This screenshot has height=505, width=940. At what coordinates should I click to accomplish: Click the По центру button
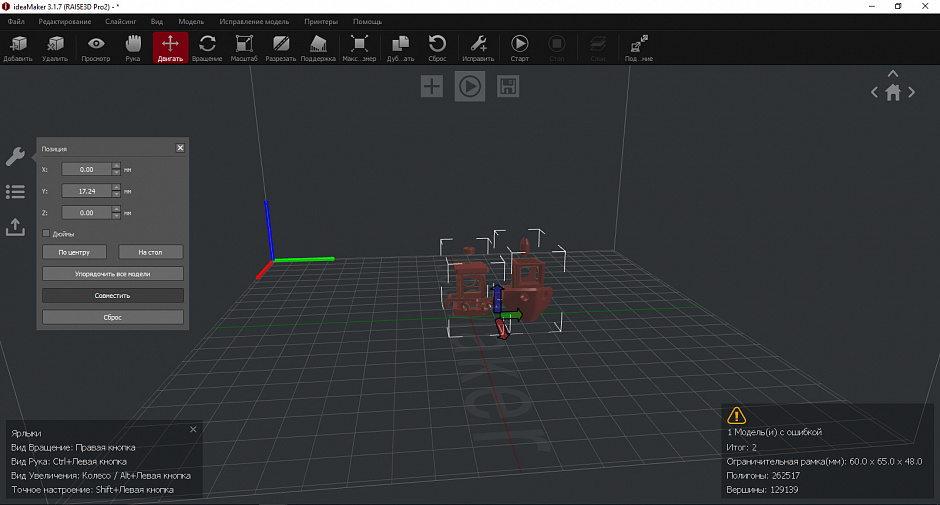click(74, 252)
